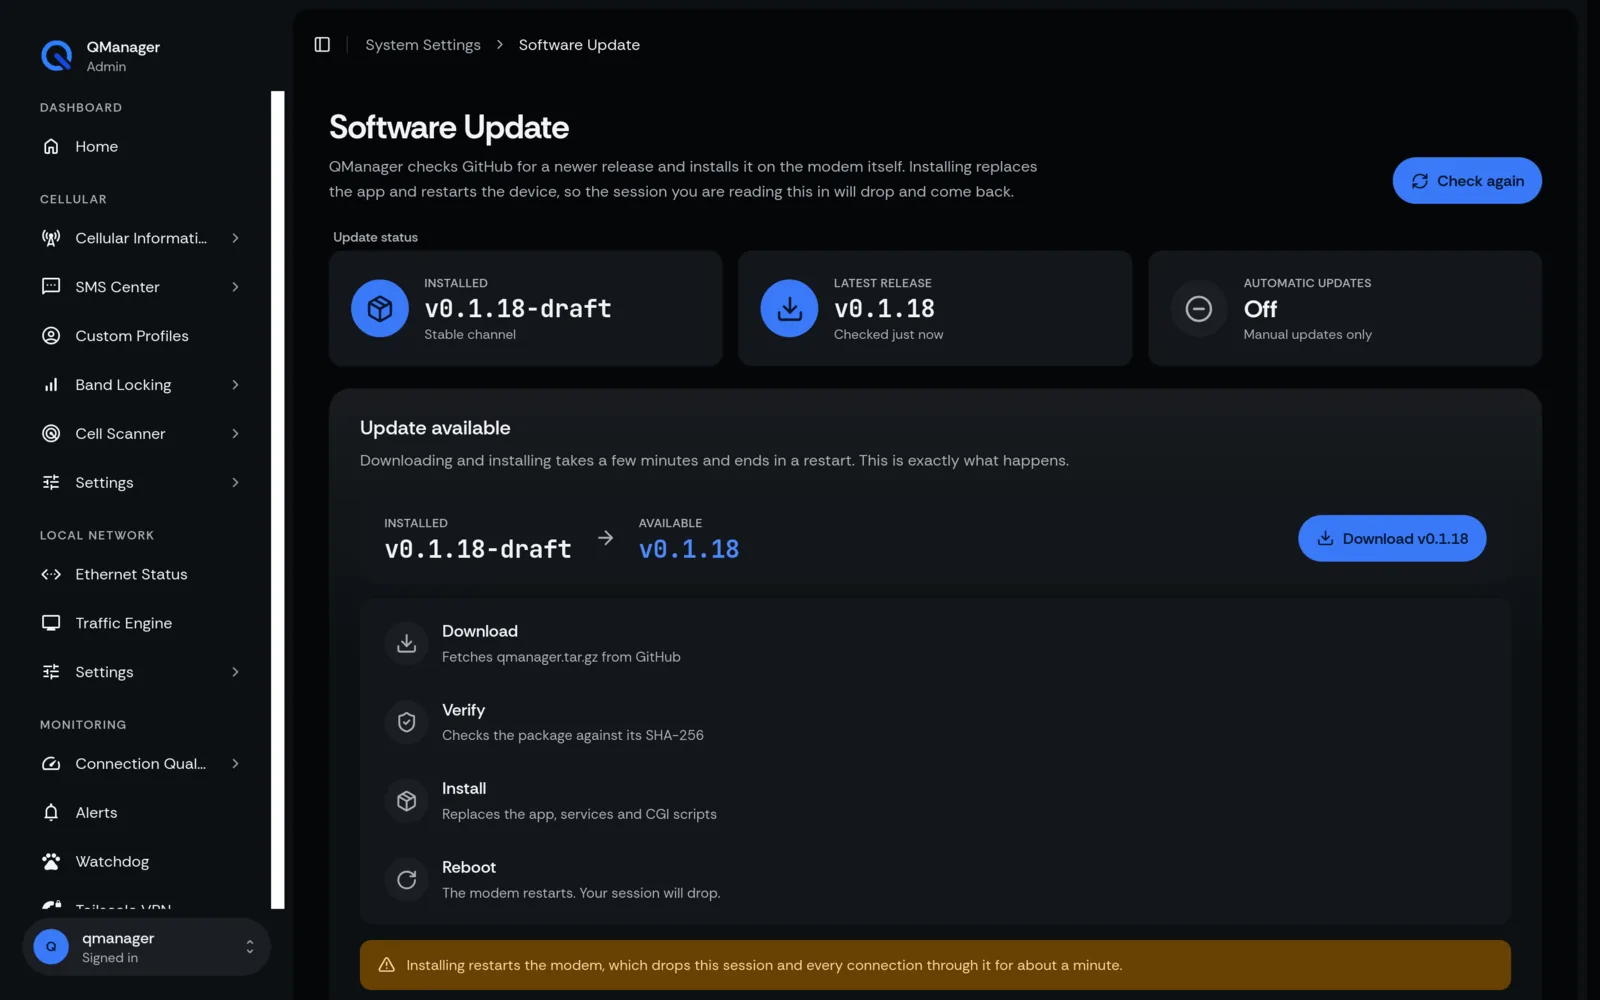This screenshot has height=1000, width=1600.
Task: Open the Alerts page
Action: [x=146, y=813]
